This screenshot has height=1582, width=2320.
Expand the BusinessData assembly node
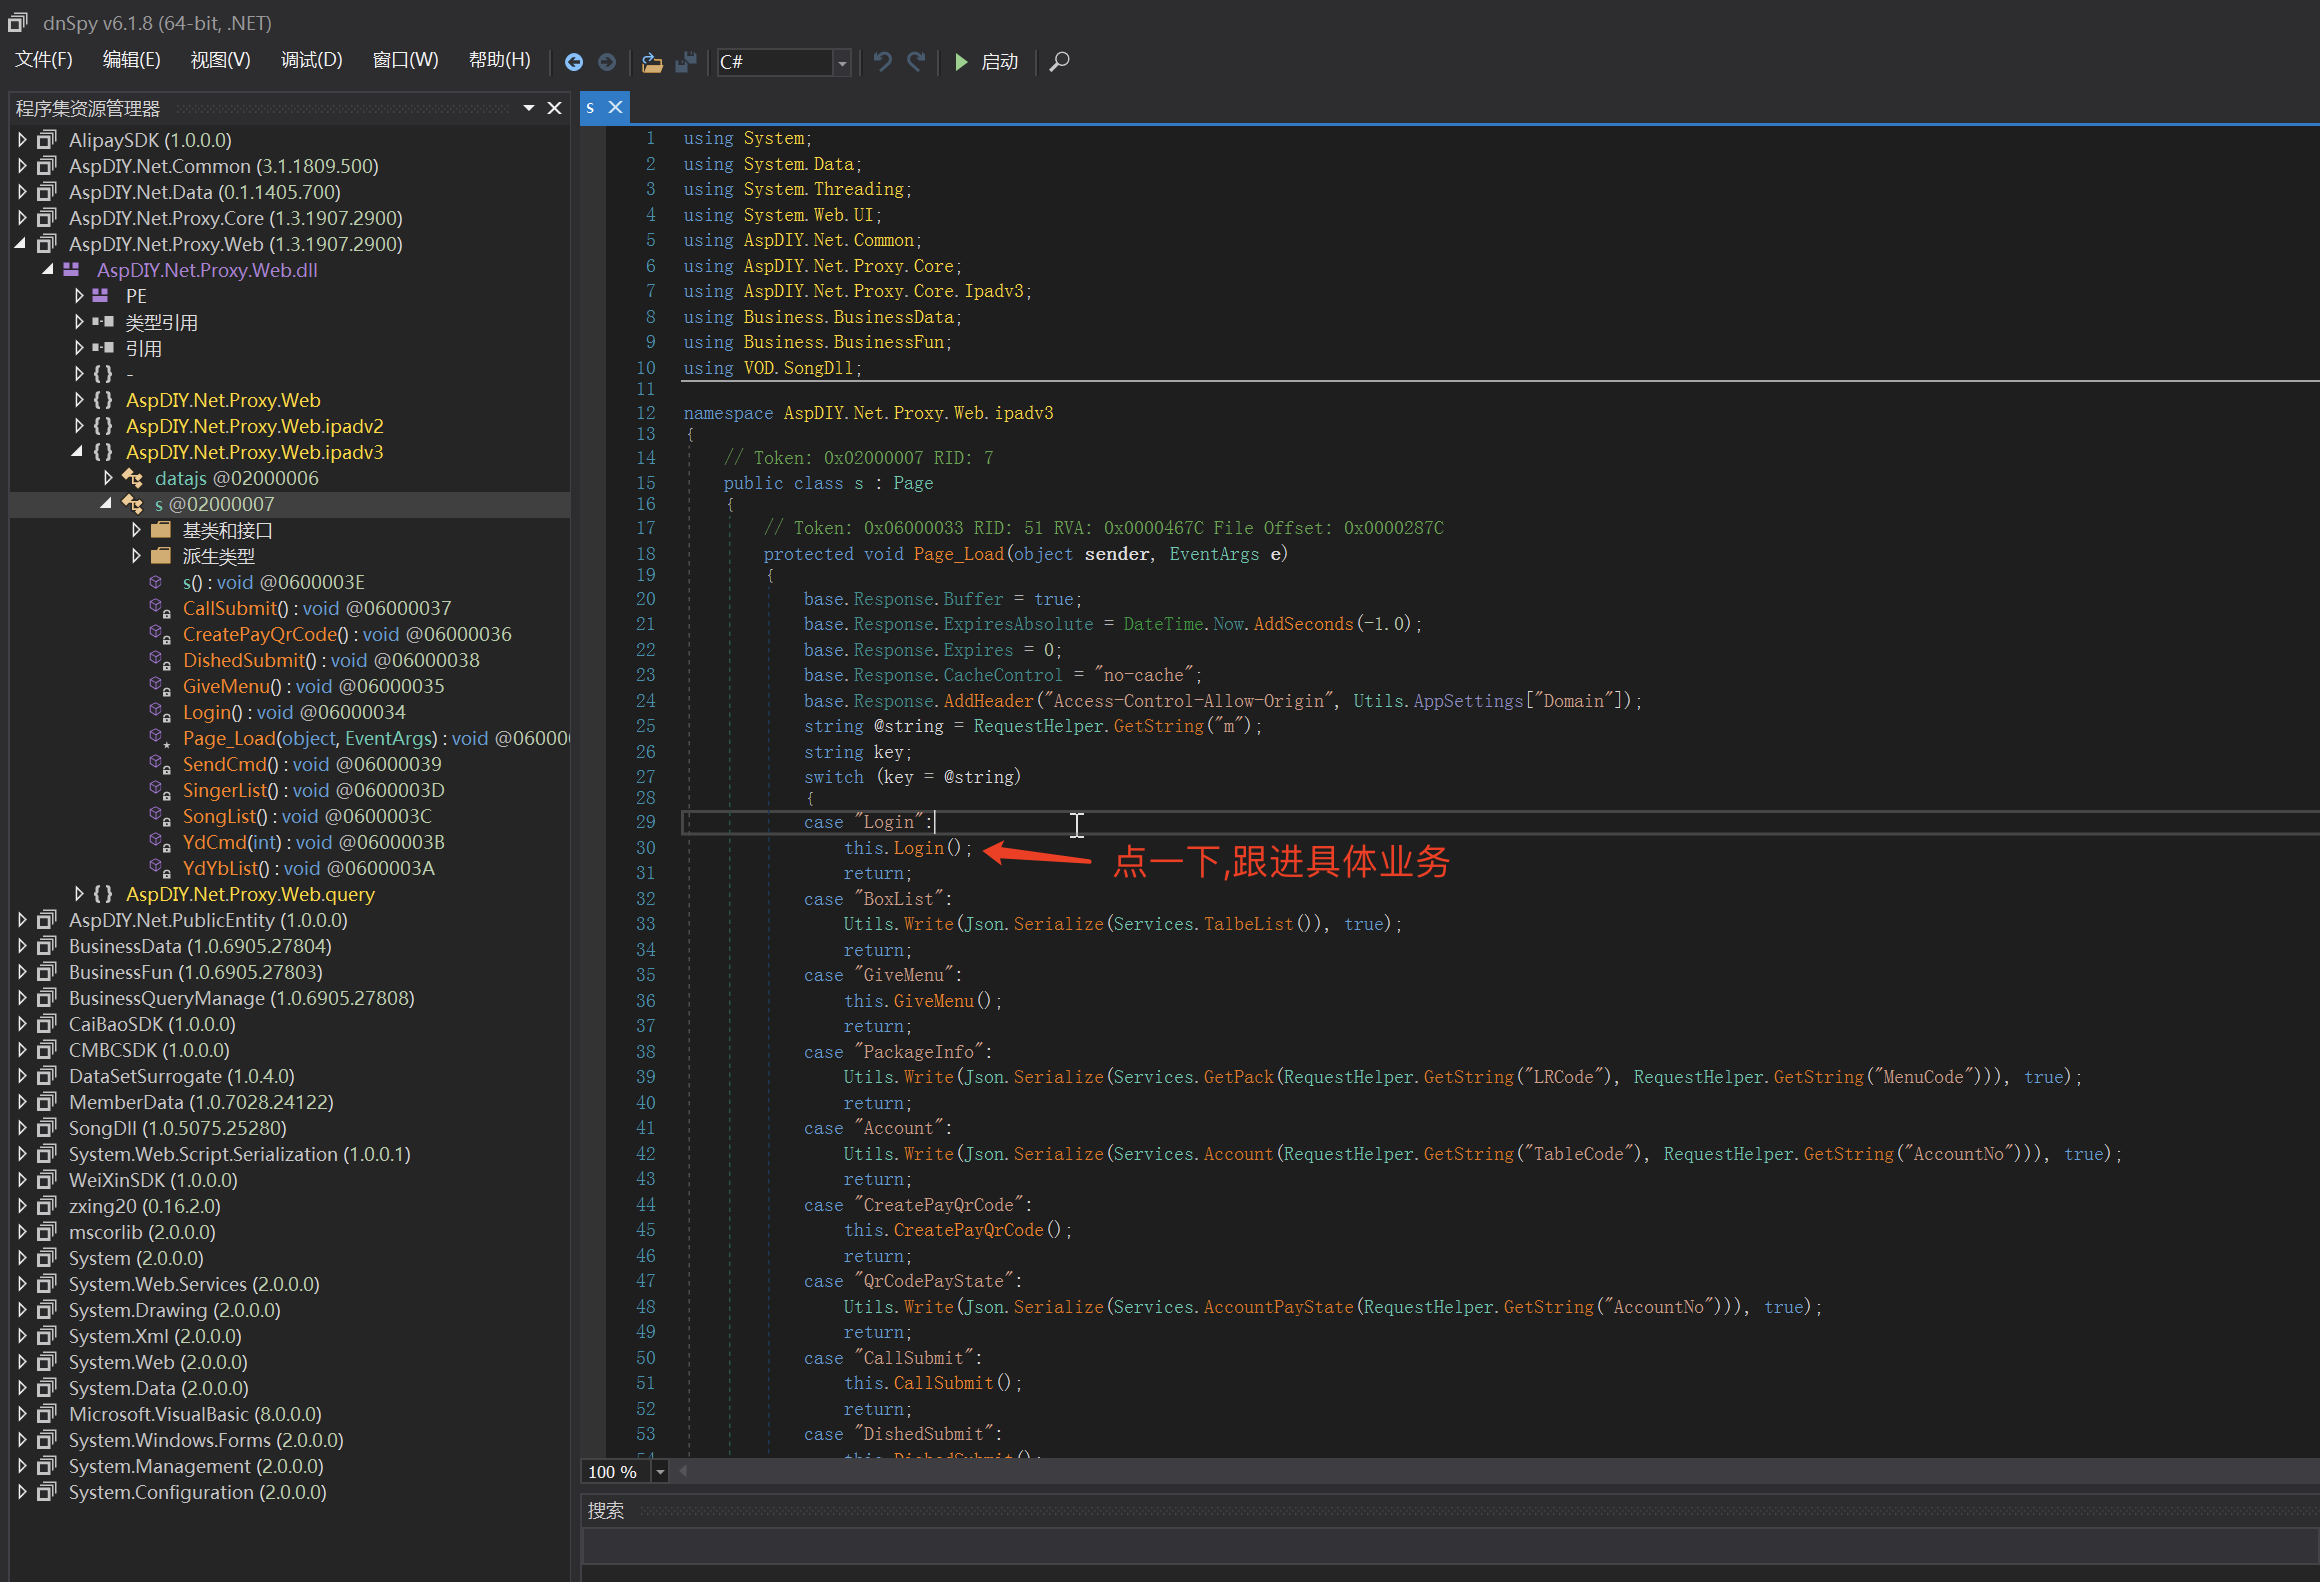point(22,946)
